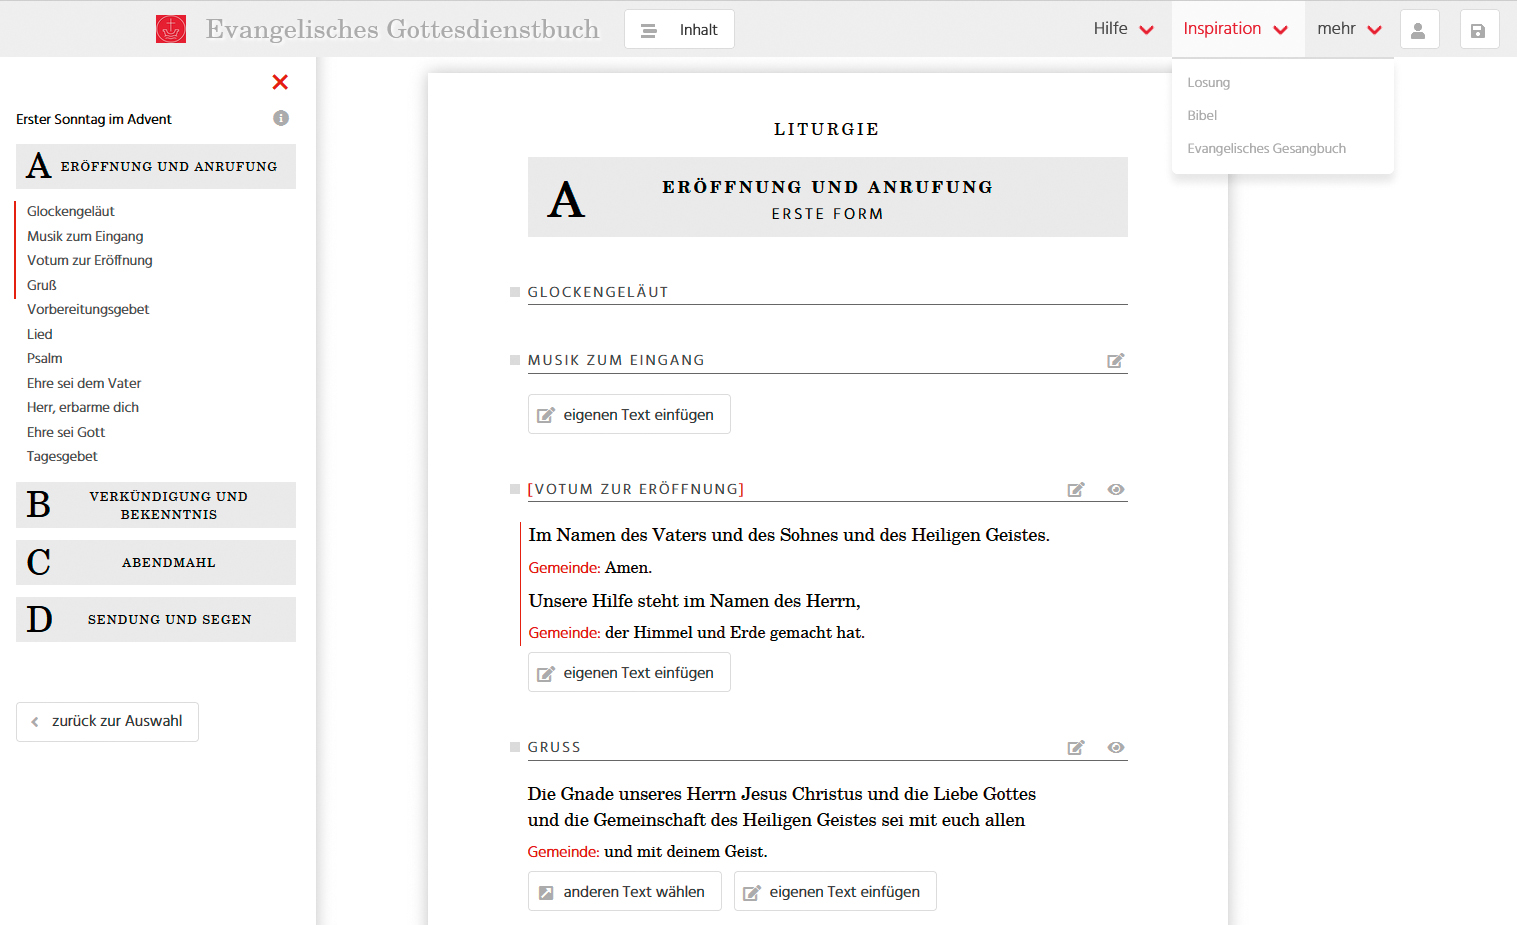The height and width of the screenshot is (925, 1517).
Task: Toggle visibility of Votum zur Eröffnung
Action: coord(1116,490)
